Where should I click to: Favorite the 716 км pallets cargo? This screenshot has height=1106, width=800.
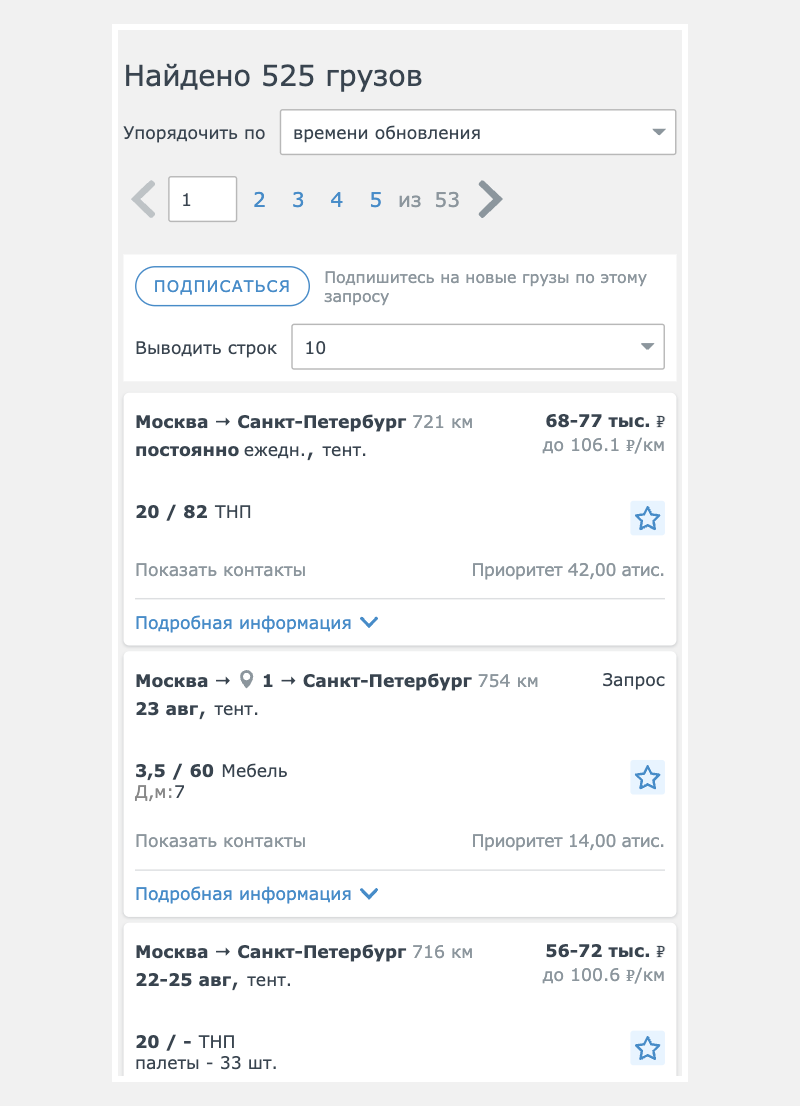(x=648, y=1048)
